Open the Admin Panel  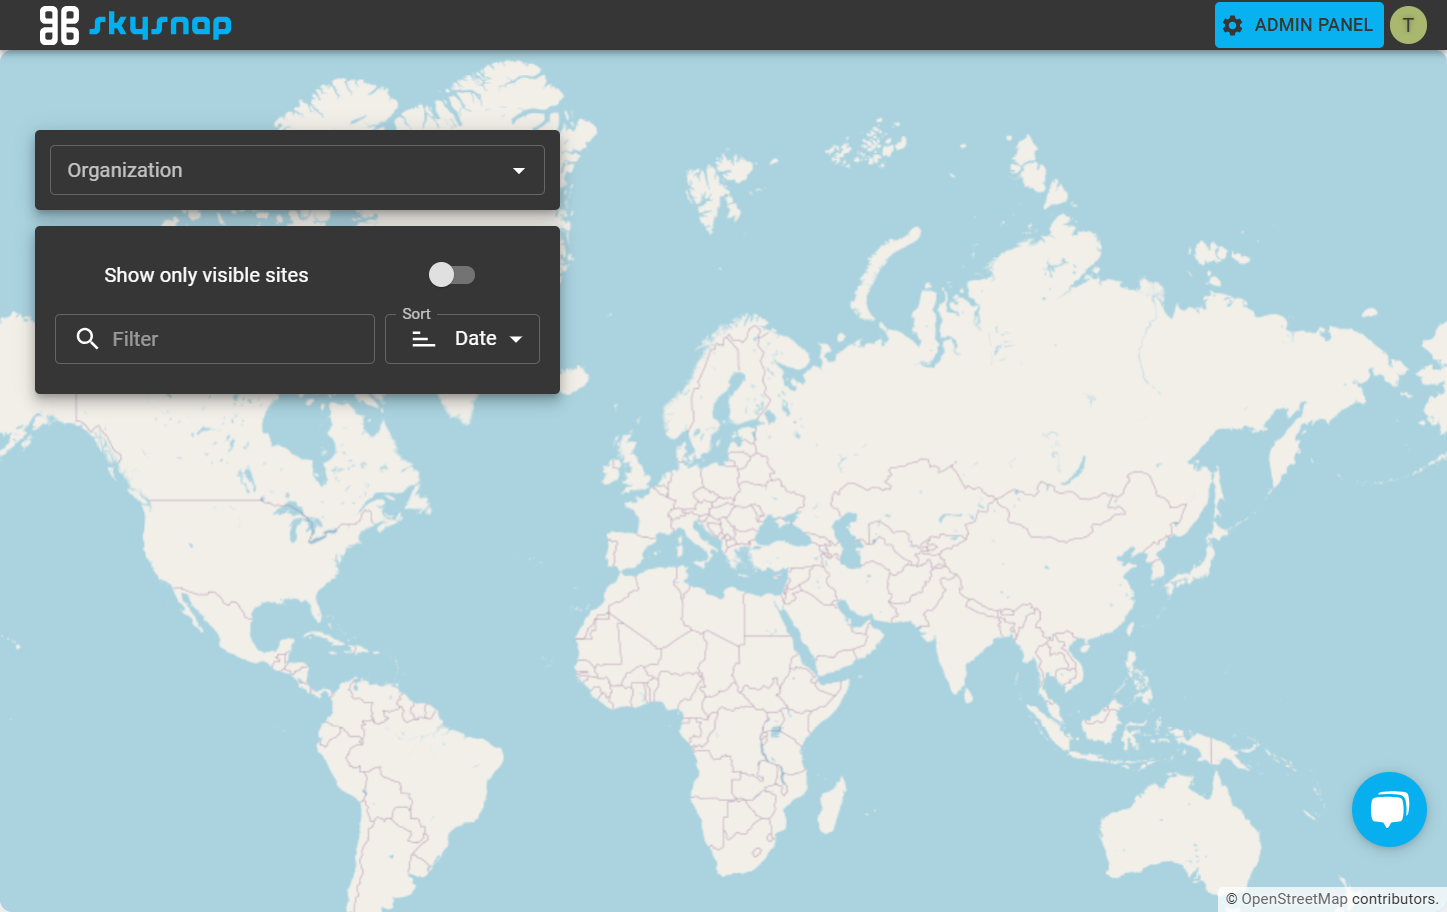[x=1299, y=25]
